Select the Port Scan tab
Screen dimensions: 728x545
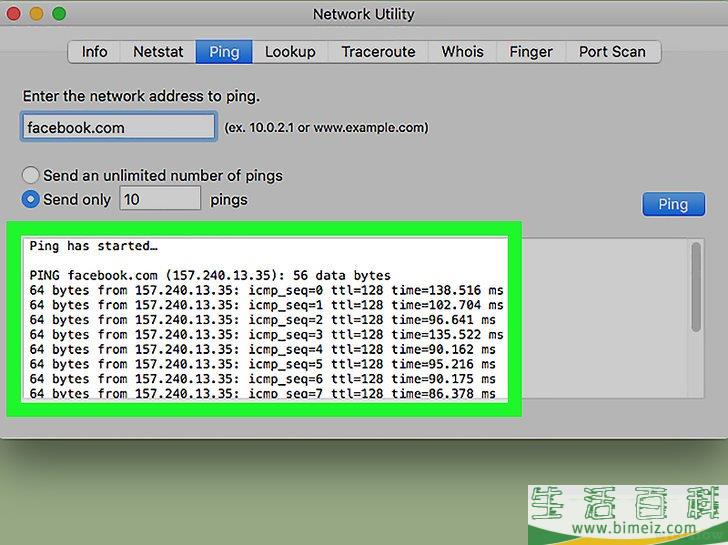point(613,52)
